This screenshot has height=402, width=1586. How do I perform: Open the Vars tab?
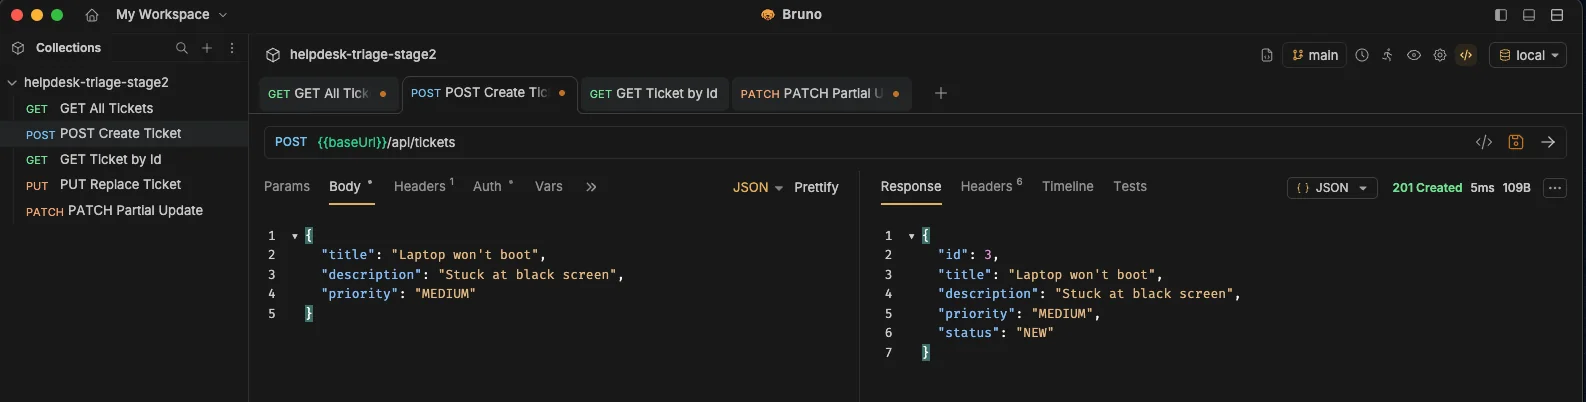[549, 187]
